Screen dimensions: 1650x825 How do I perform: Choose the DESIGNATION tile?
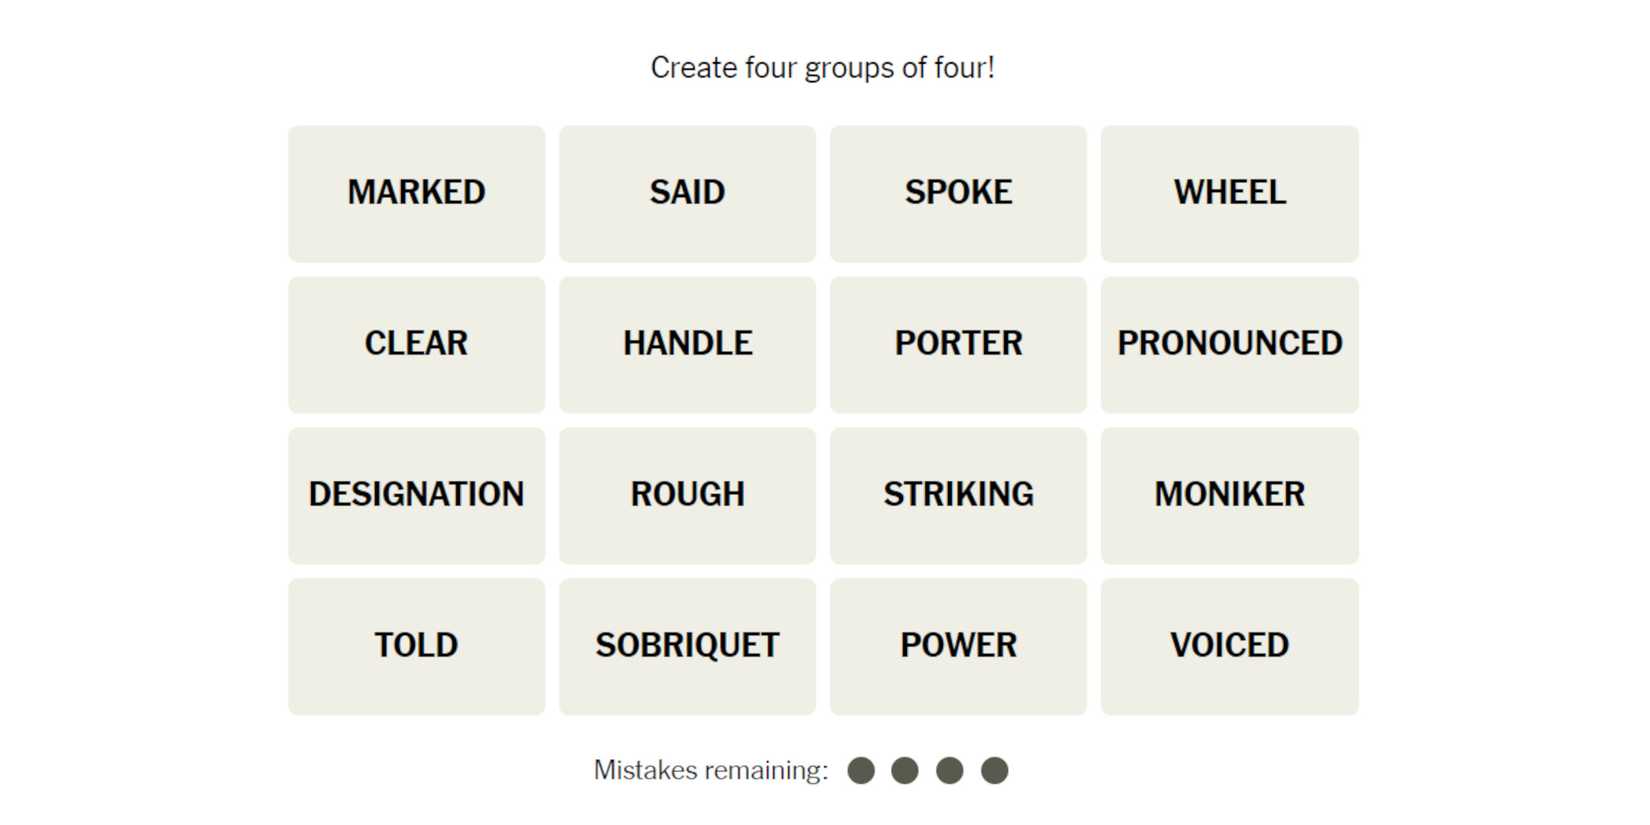coord(416,495)
